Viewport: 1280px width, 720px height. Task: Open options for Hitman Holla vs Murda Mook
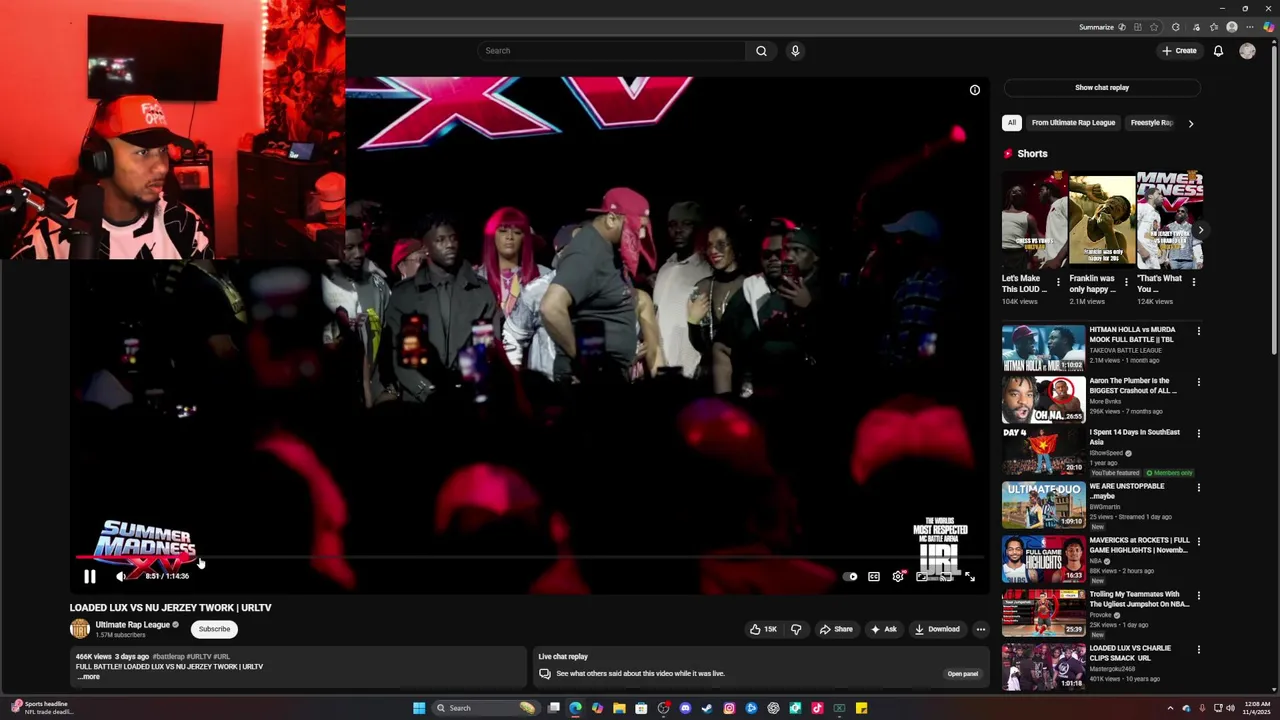point(1199,331)
